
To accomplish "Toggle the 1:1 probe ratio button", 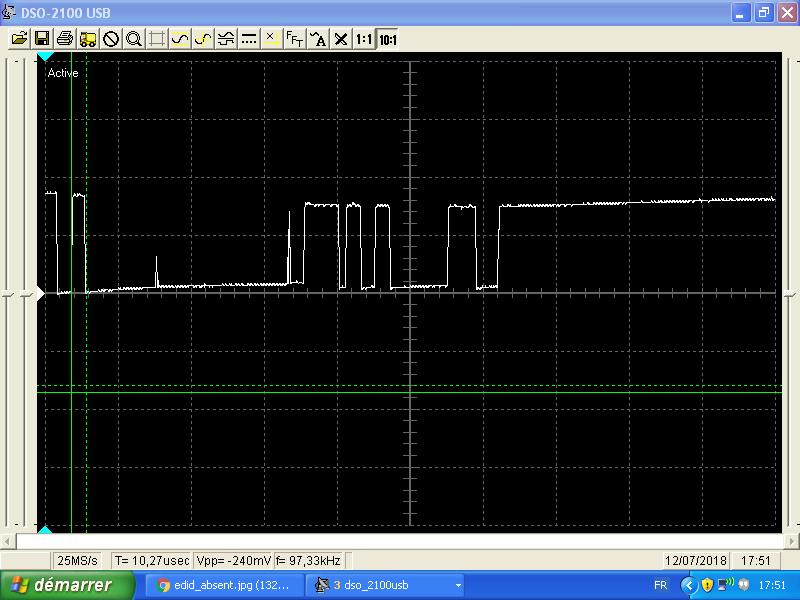I will pos(364,39).
